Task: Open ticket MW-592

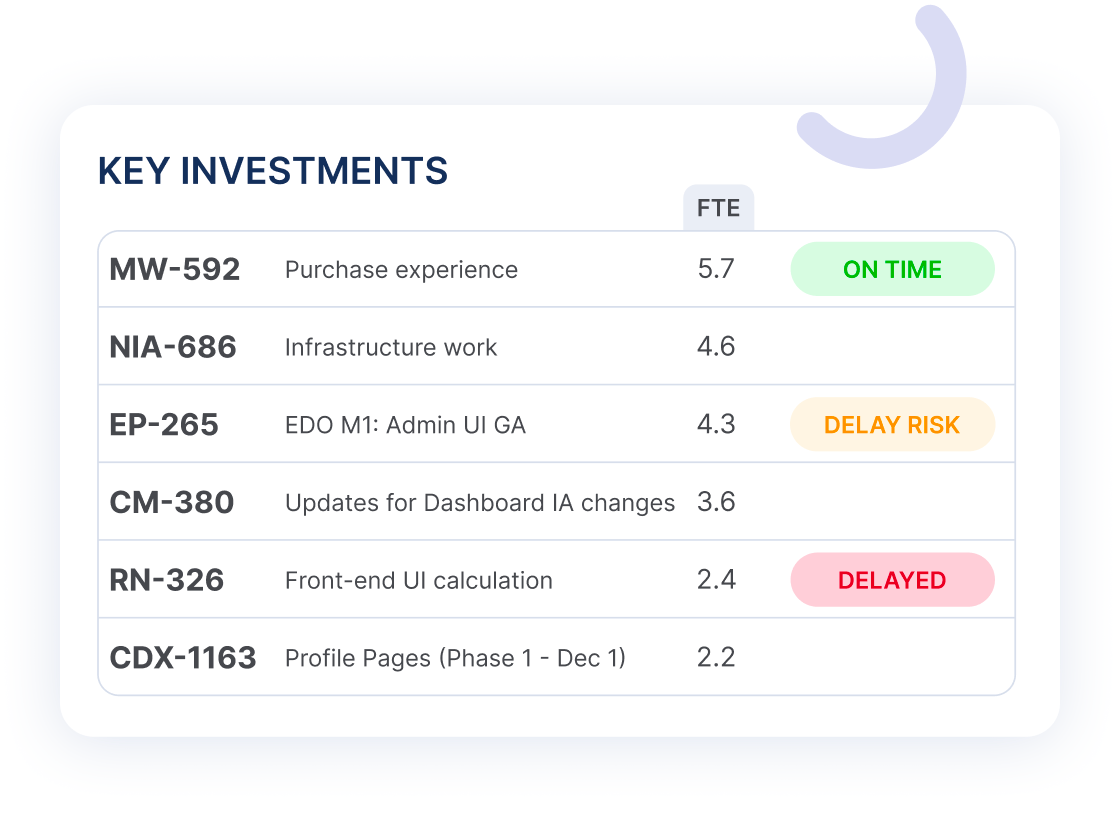Action: coord(174,269)
